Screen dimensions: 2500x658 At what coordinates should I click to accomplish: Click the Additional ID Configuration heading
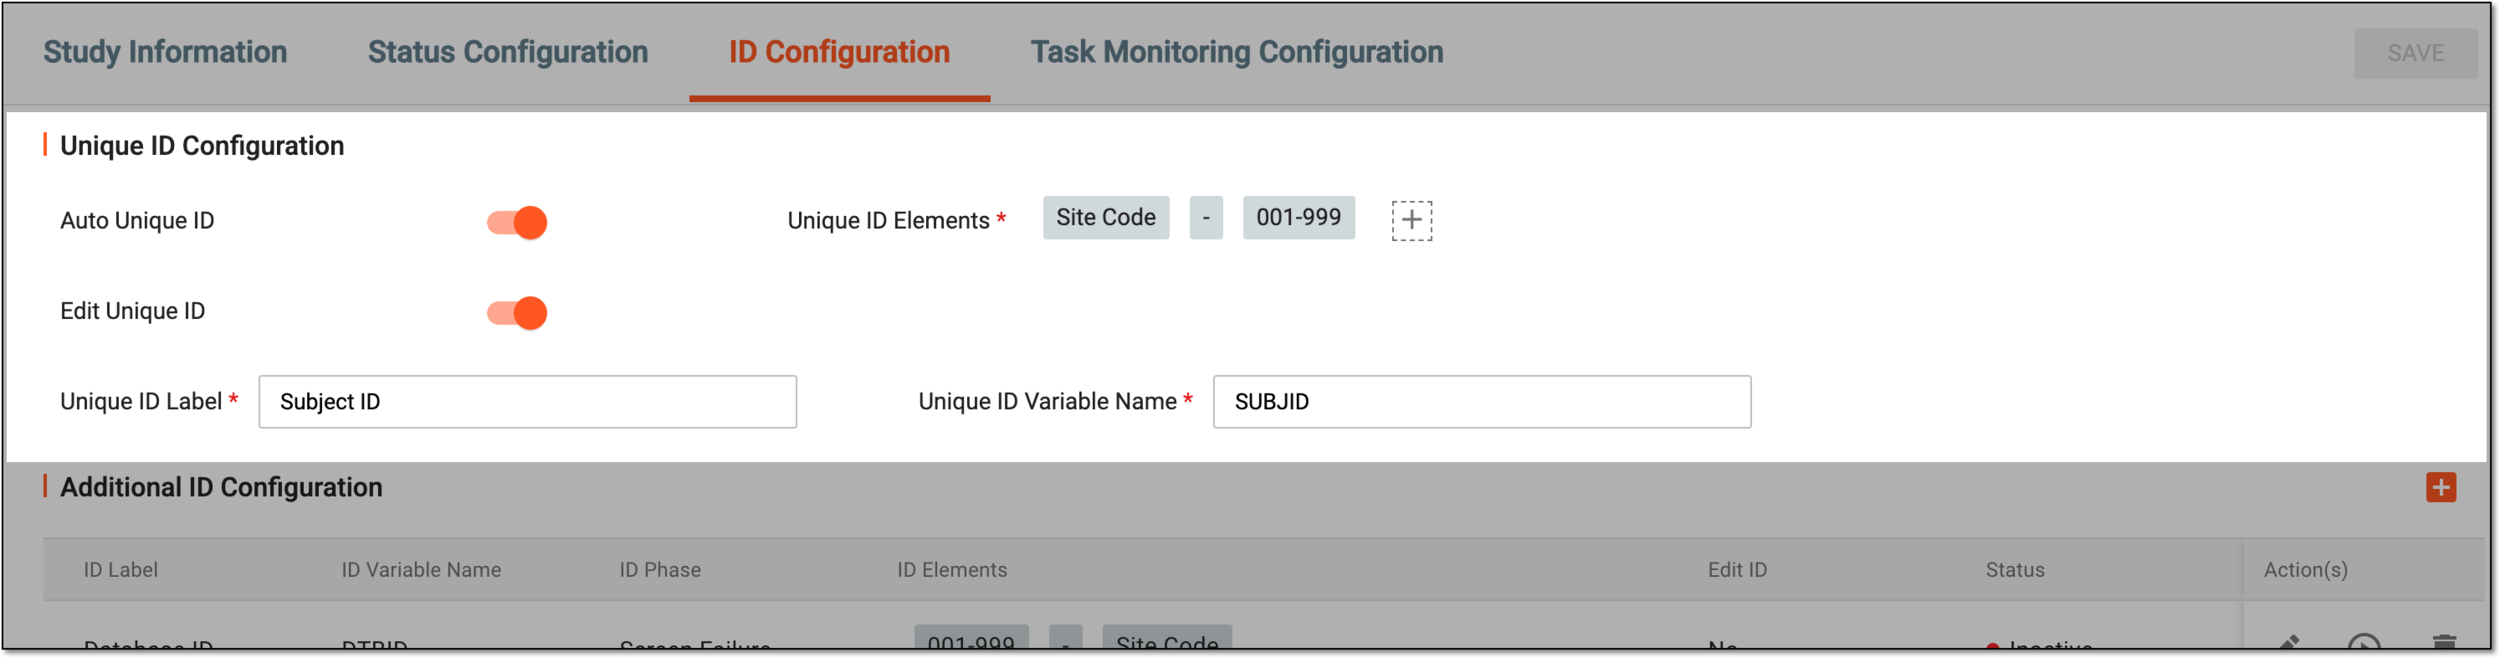(221, 488)
